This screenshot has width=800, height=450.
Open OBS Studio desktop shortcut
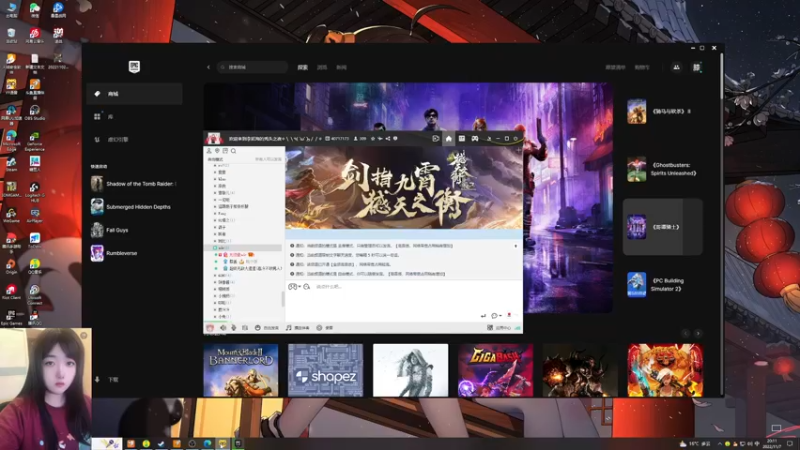(35, 113)
